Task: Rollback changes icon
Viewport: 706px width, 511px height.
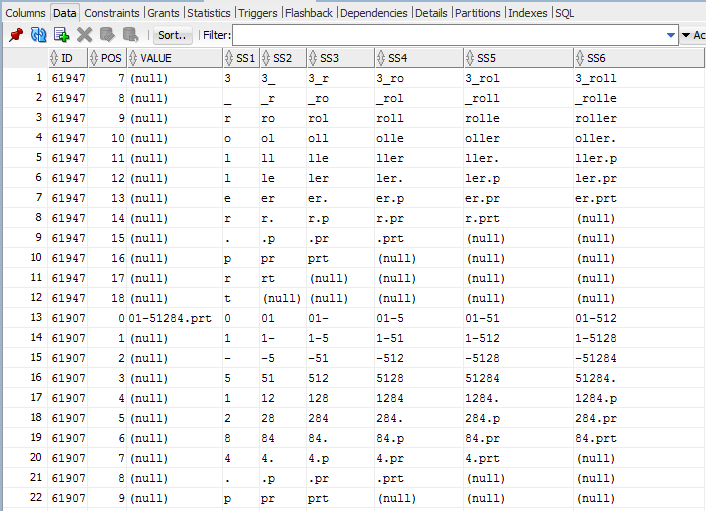Action: 130,35
